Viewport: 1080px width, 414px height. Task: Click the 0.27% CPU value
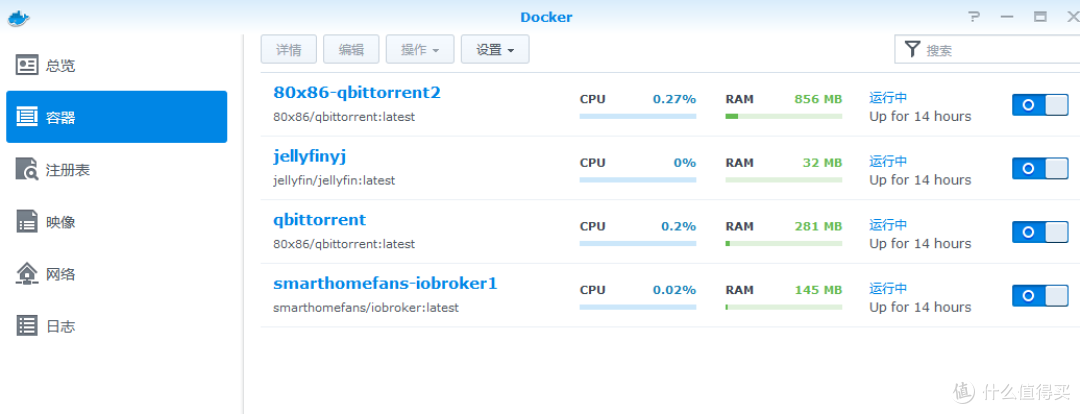[674, 99]
